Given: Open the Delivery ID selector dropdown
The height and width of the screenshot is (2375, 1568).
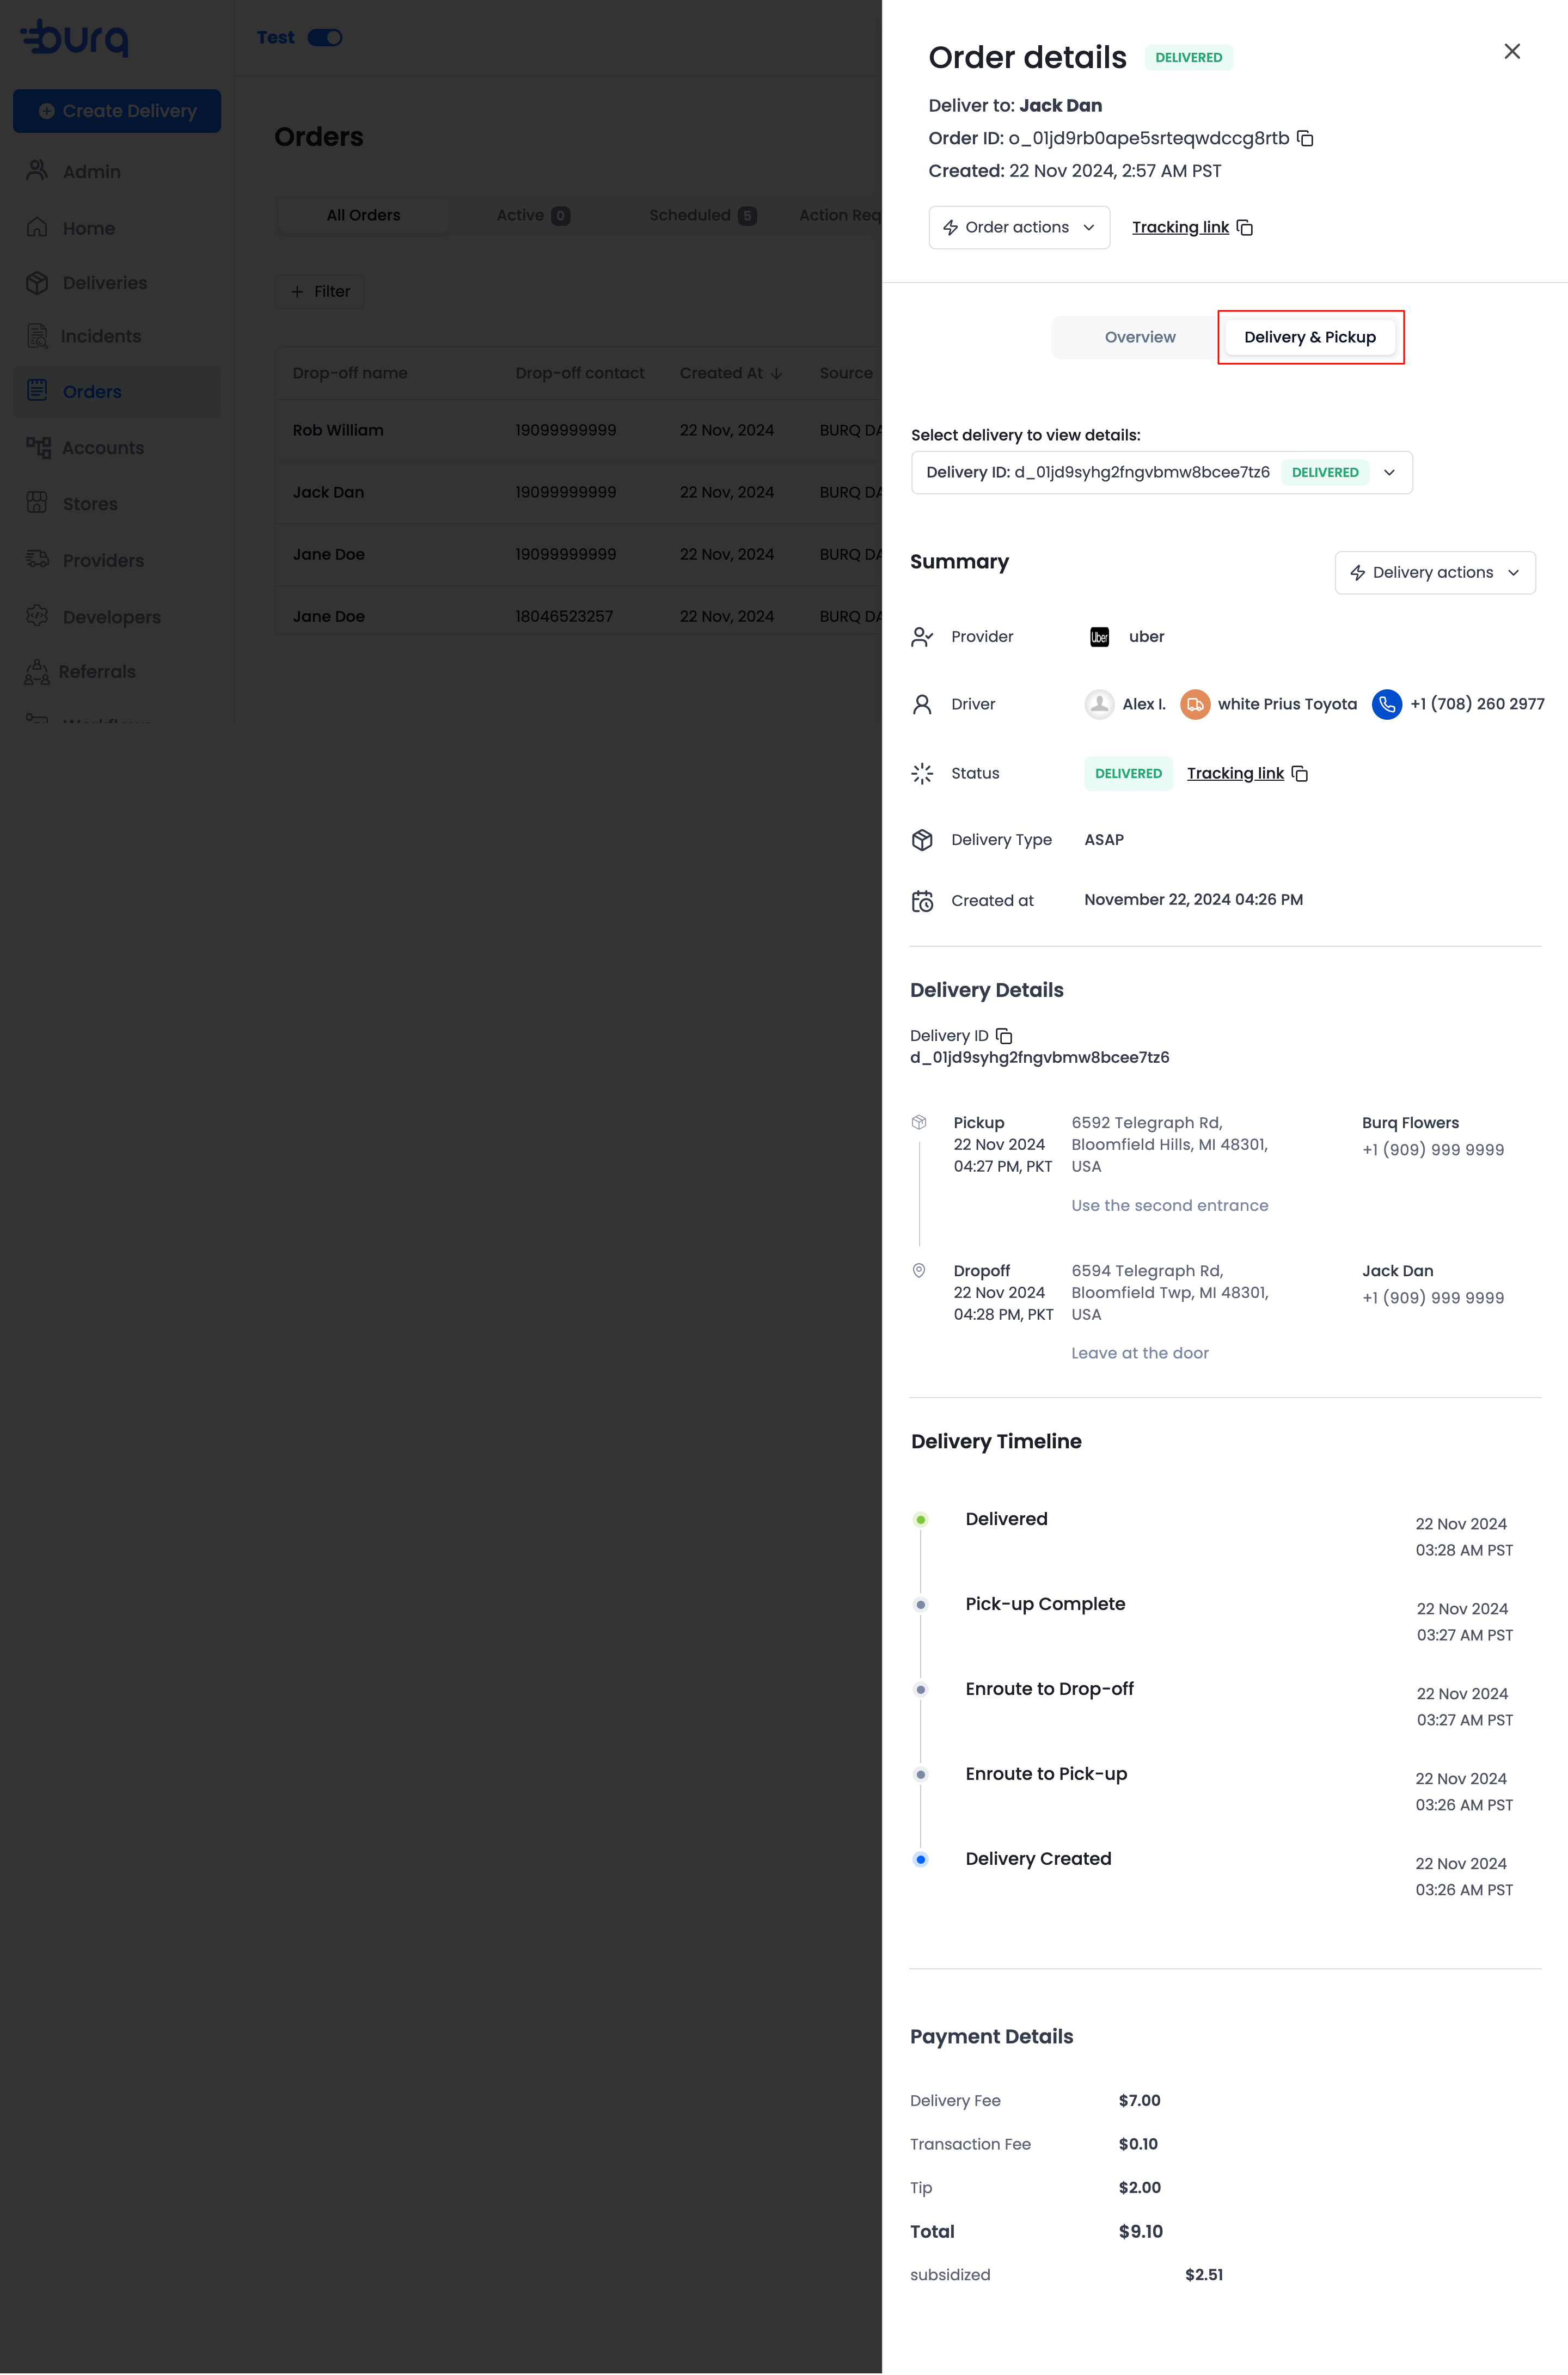Looking at the screenshot, I should click(x=1161, y=473).
